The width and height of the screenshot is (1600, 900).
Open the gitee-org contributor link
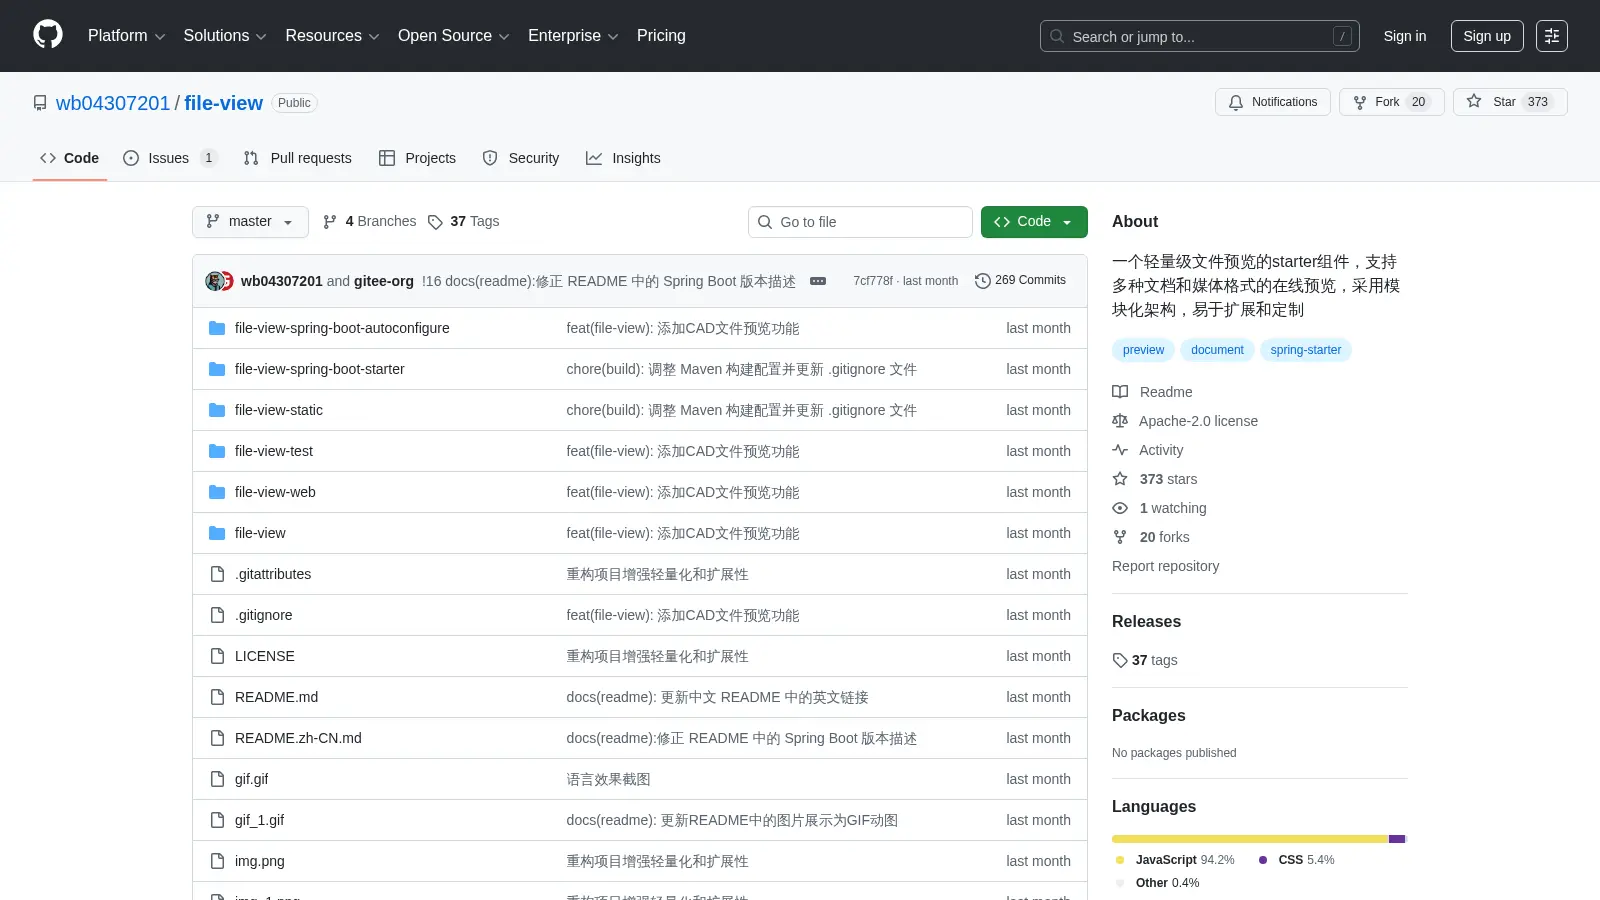point(384,281)
